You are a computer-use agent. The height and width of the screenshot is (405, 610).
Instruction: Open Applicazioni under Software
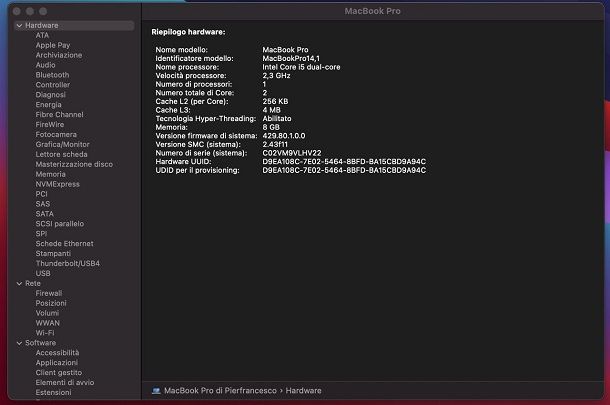(57, 363)
